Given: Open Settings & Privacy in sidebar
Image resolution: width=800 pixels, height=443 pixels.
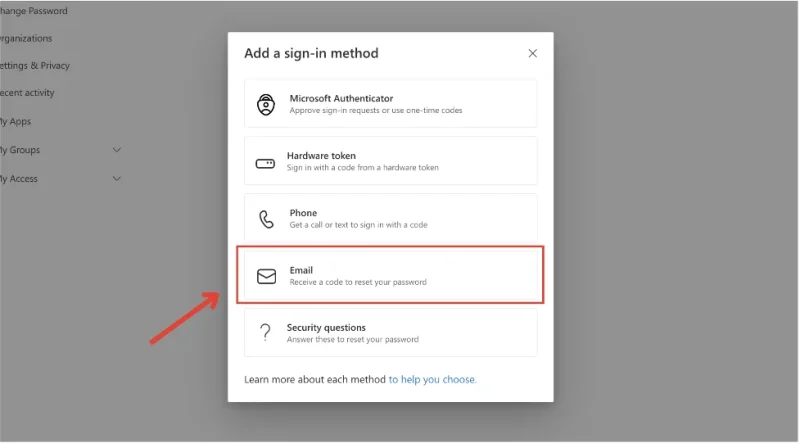Looking at the screenshot, I should (35, 65).
